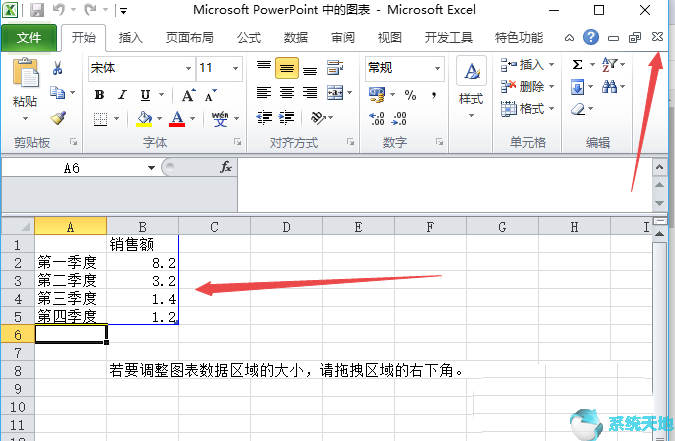Toggle middle vertical alignment

click(287, 68)
